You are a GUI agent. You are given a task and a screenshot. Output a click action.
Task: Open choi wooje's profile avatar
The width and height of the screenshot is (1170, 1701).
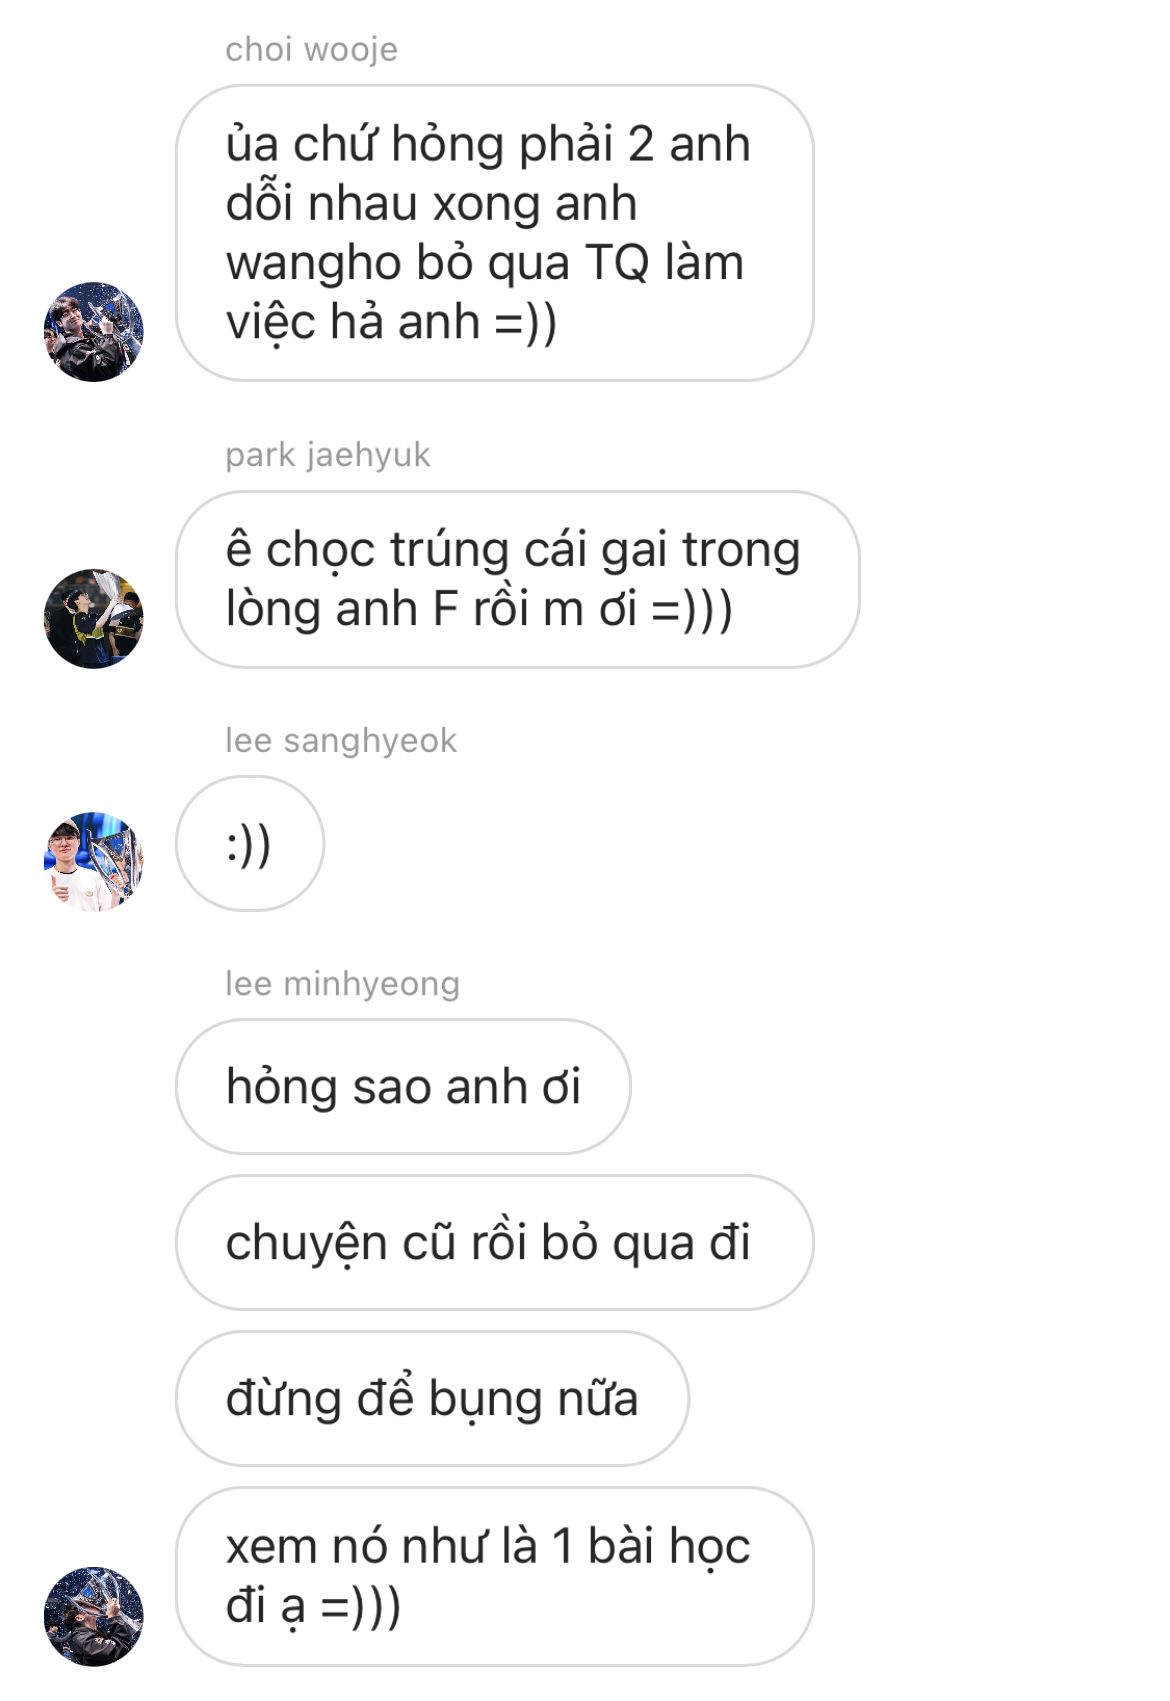click(94, 331)
